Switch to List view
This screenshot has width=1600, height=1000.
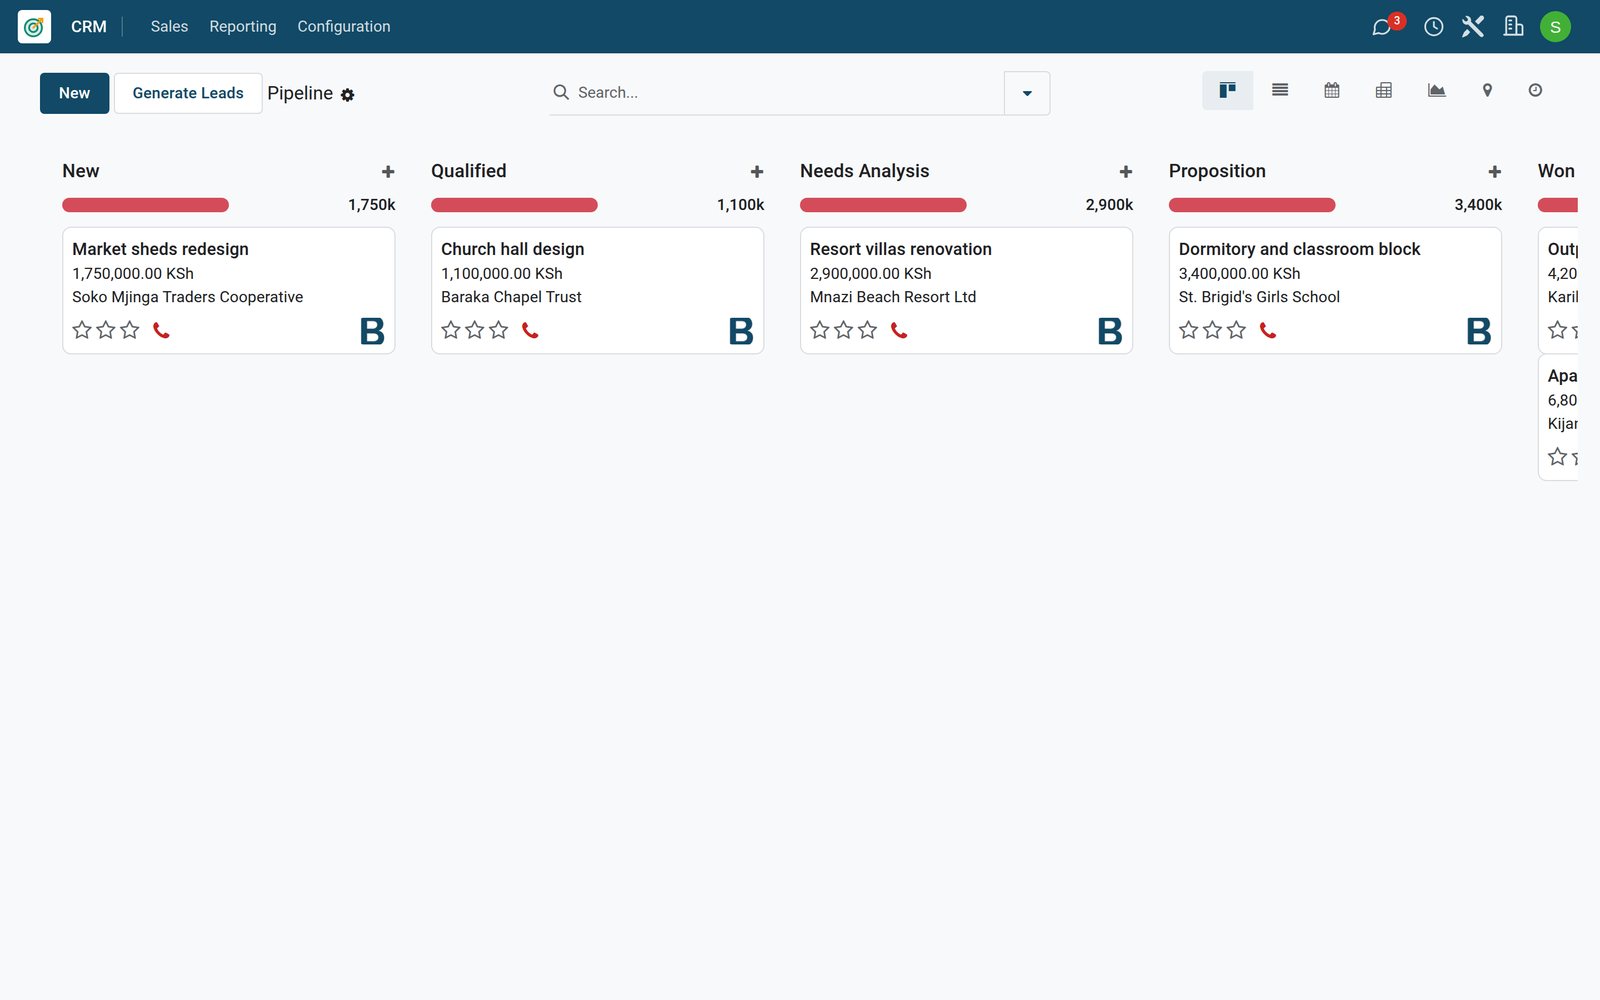pos(1280,91)
